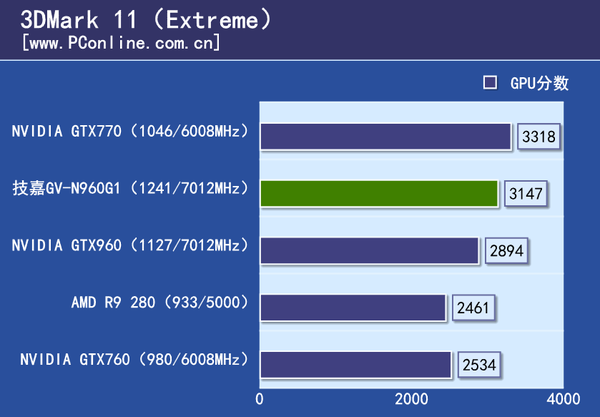
Task: Click the 3147 score value box
Action: pos(525,194)
